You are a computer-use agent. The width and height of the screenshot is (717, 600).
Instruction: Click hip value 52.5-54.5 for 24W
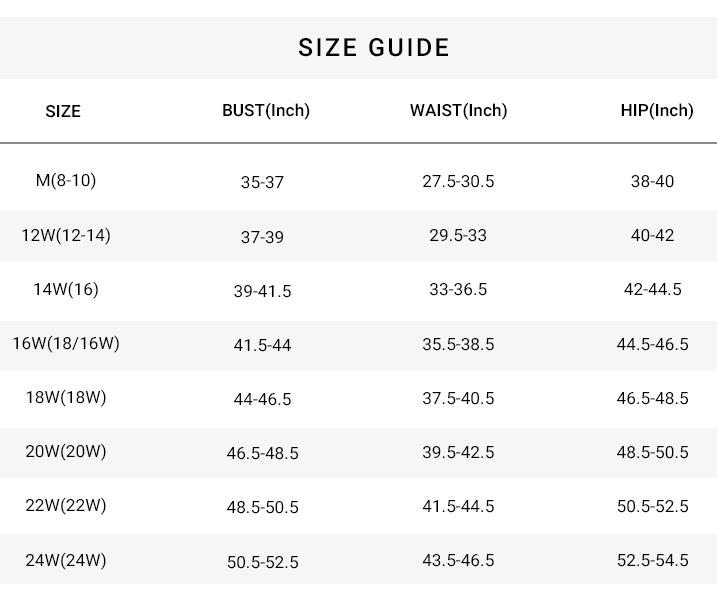pos(652,560)
